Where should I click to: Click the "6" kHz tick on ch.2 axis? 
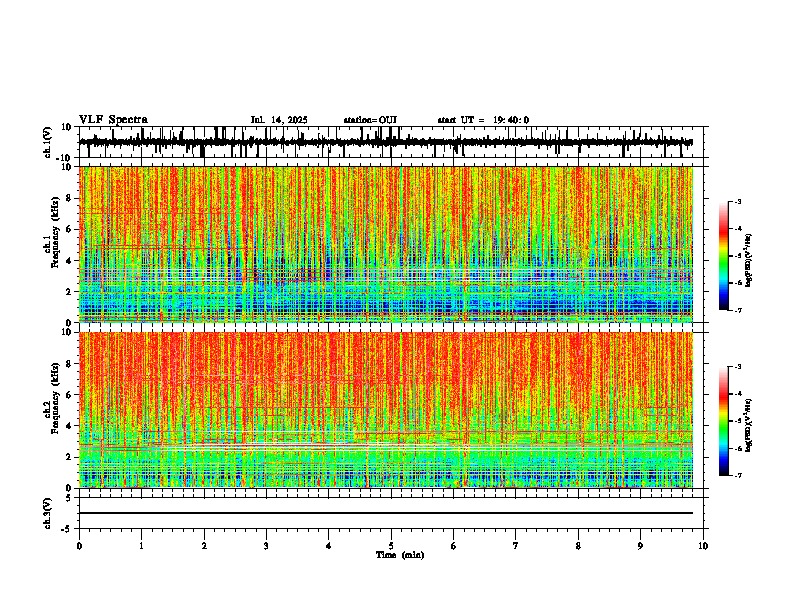(70, 395)
